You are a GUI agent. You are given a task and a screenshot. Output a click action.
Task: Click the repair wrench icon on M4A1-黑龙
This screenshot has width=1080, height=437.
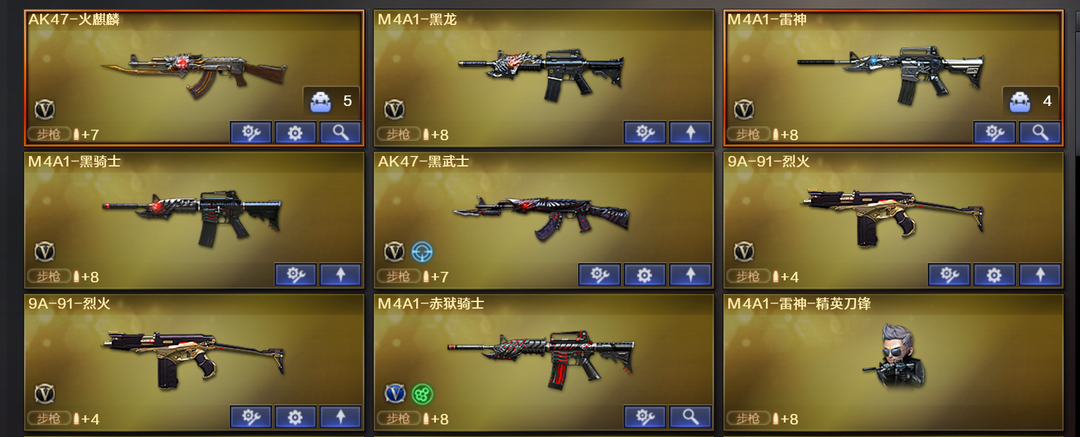pos(645,133)
